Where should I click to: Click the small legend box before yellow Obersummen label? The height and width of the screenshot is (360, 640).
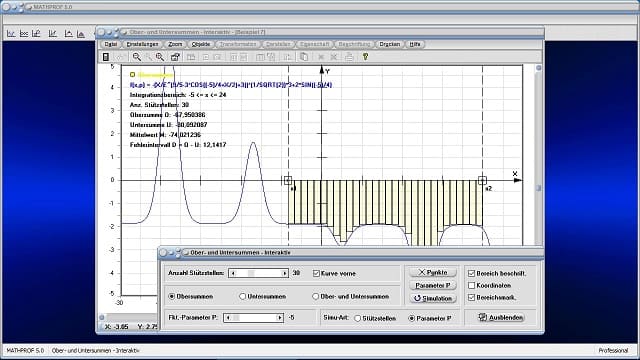click(132, 75)
